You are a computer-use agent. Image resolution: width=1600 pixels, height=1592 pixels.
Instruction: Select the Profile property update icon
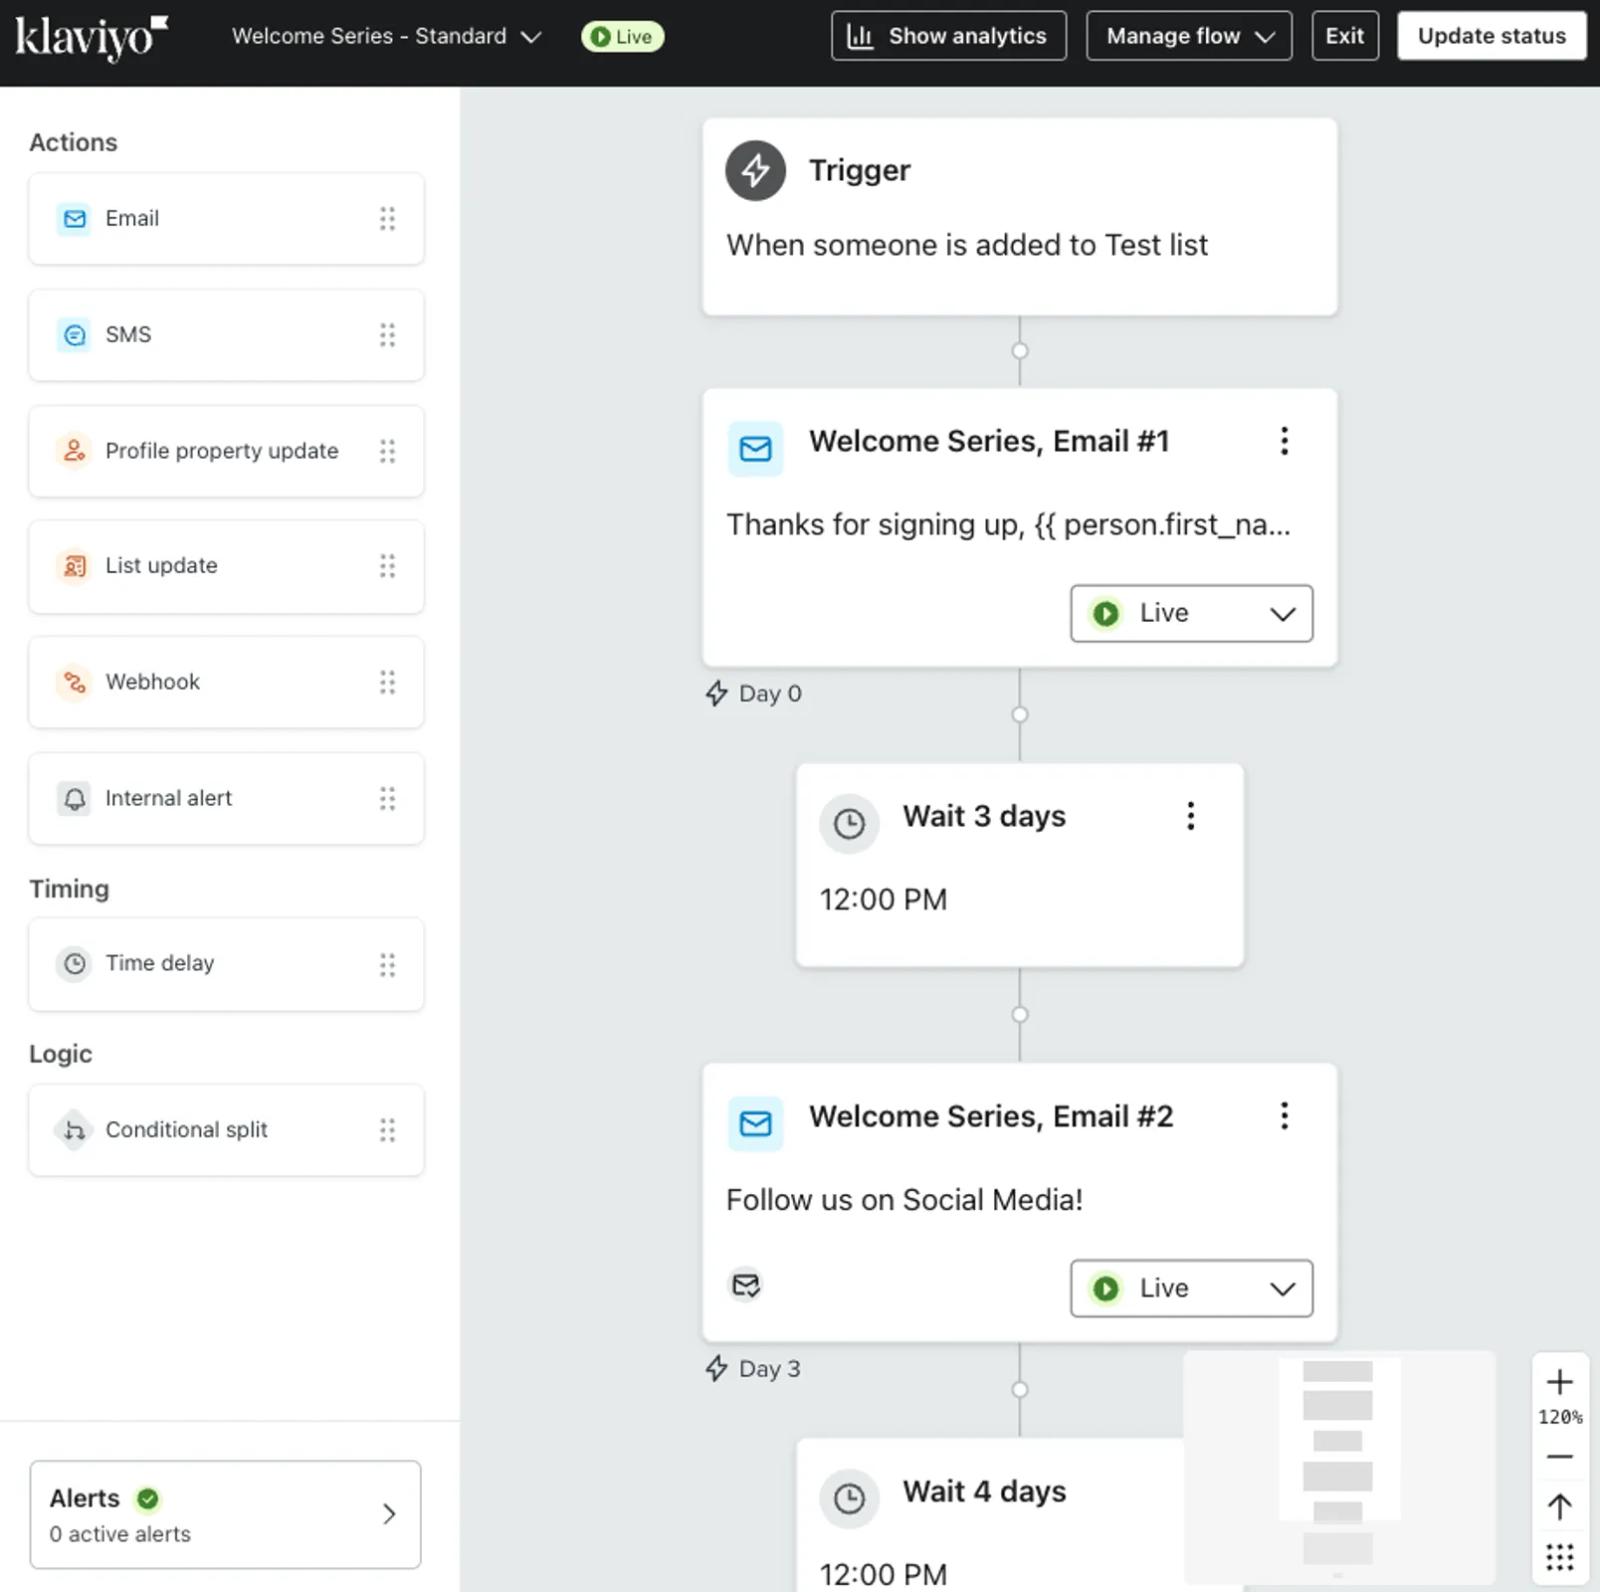74,451
